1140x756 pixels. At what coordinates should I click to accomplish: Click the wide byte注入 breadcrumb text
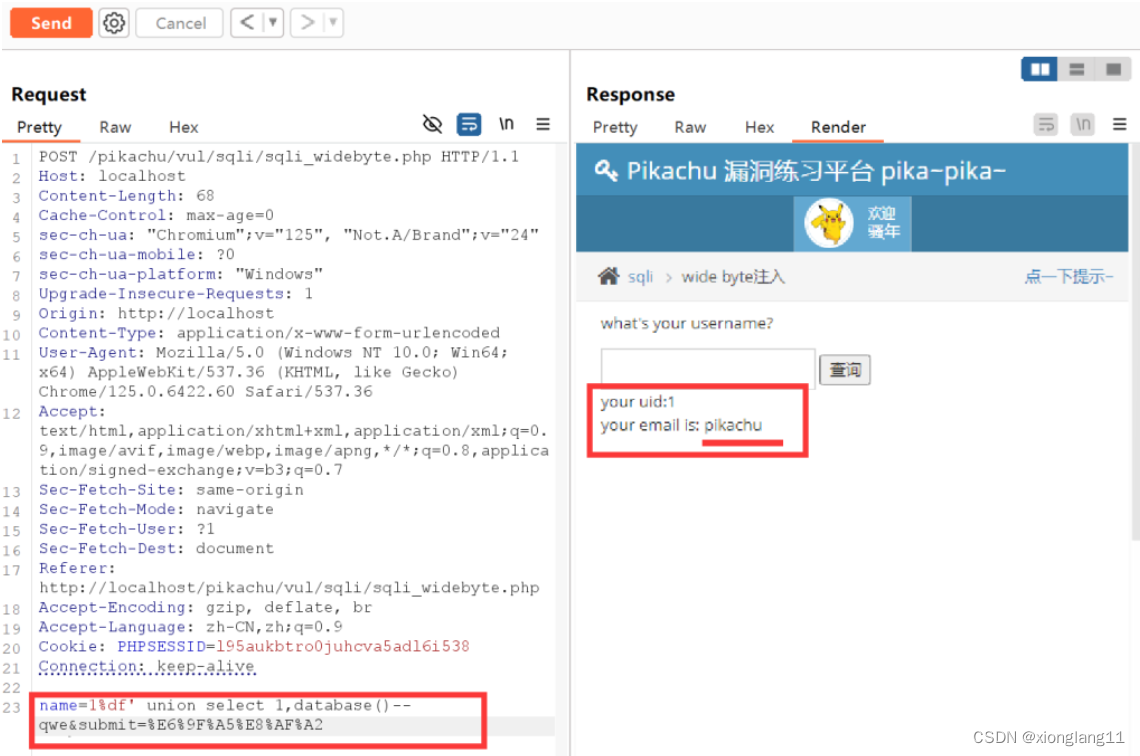point(733,277)
